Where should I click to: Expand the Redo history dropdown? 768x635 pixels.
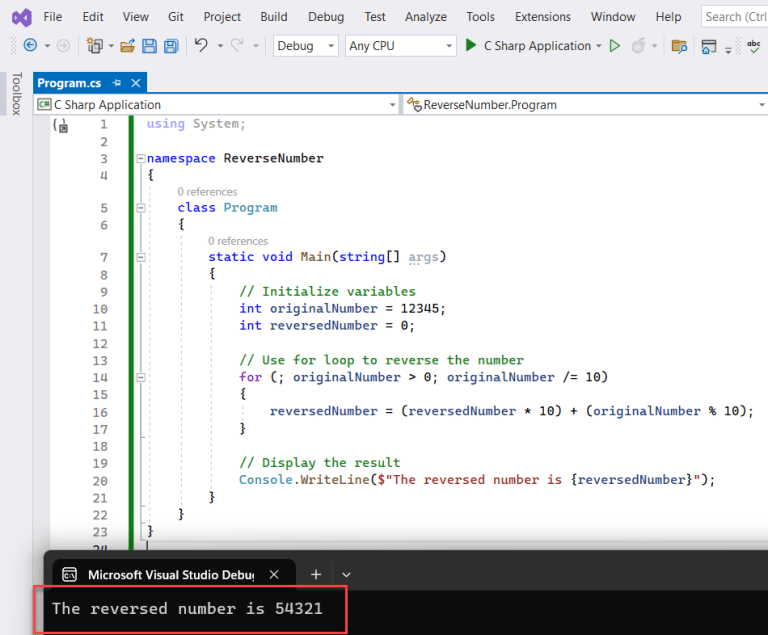coord(256,46)
